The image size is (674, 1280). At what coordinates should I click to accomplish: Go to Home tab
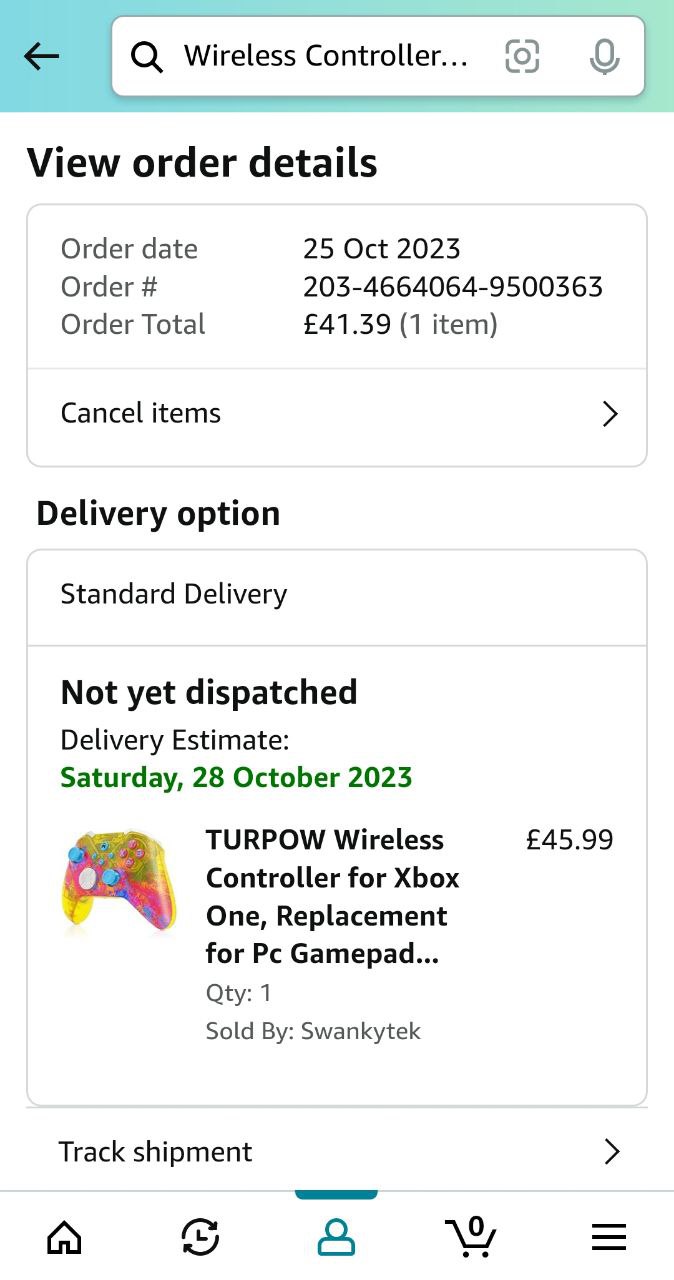[x=65, y=1238]
